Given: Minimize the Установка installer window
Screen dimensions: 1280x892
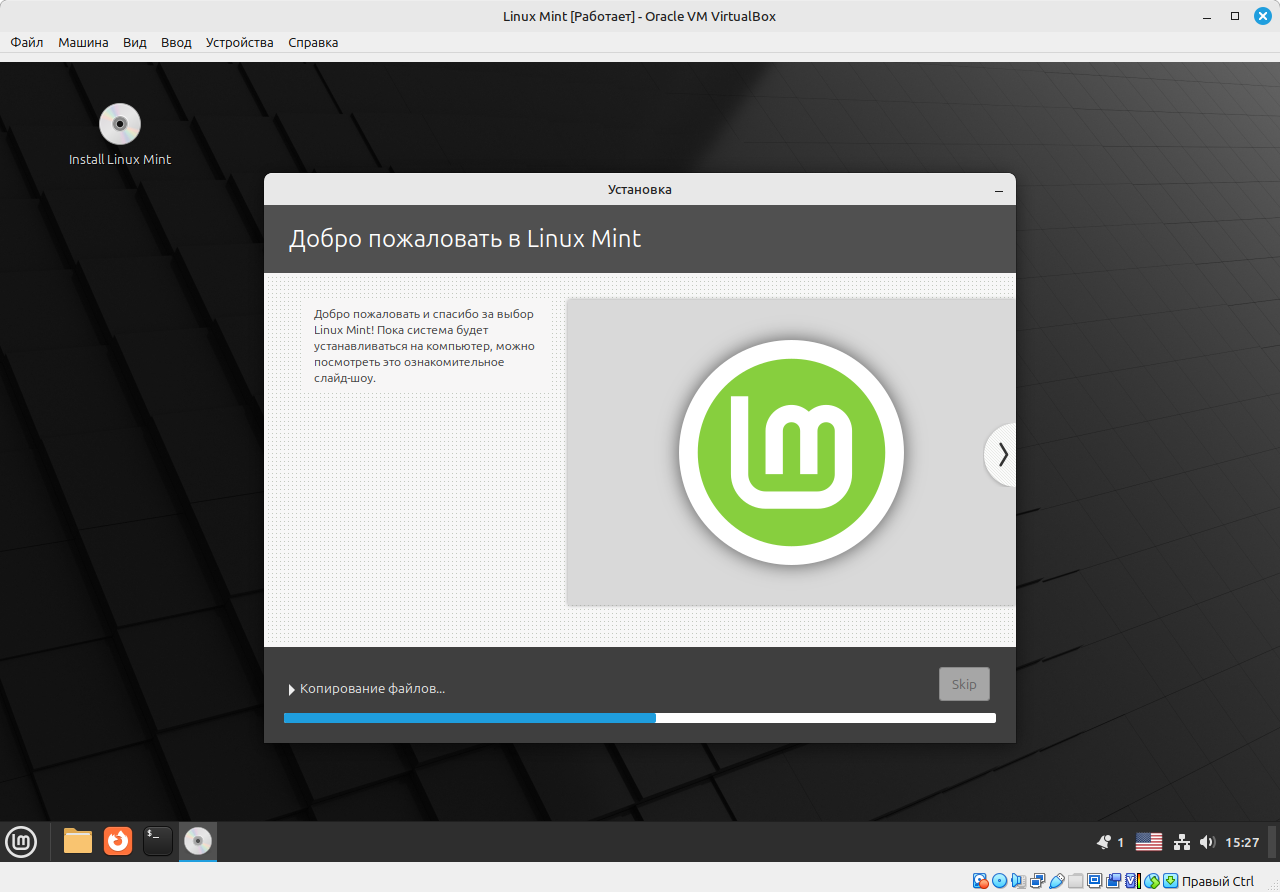Looking at the screenshot, I should coord(998,190).
